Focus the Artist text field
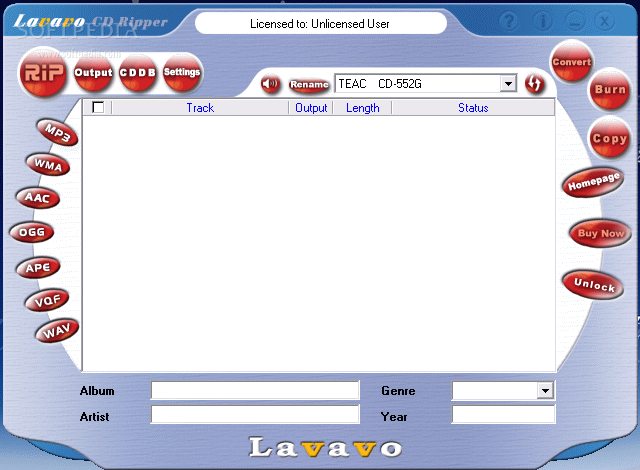Image resolution: width=640 pixels, height=470 pixels. point(255,415)
